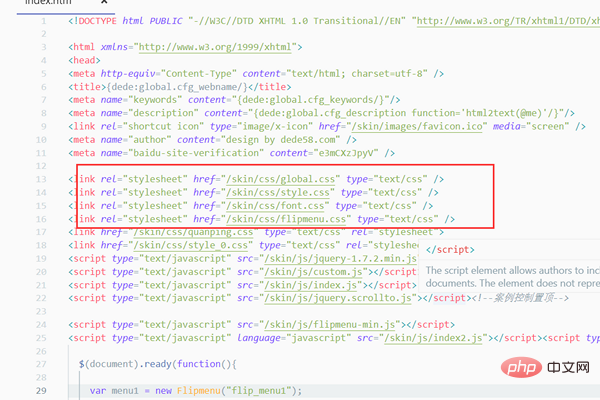Close the index.html editor tab
The width and height of the screenshot is (600, 400).
click(104, 2)
